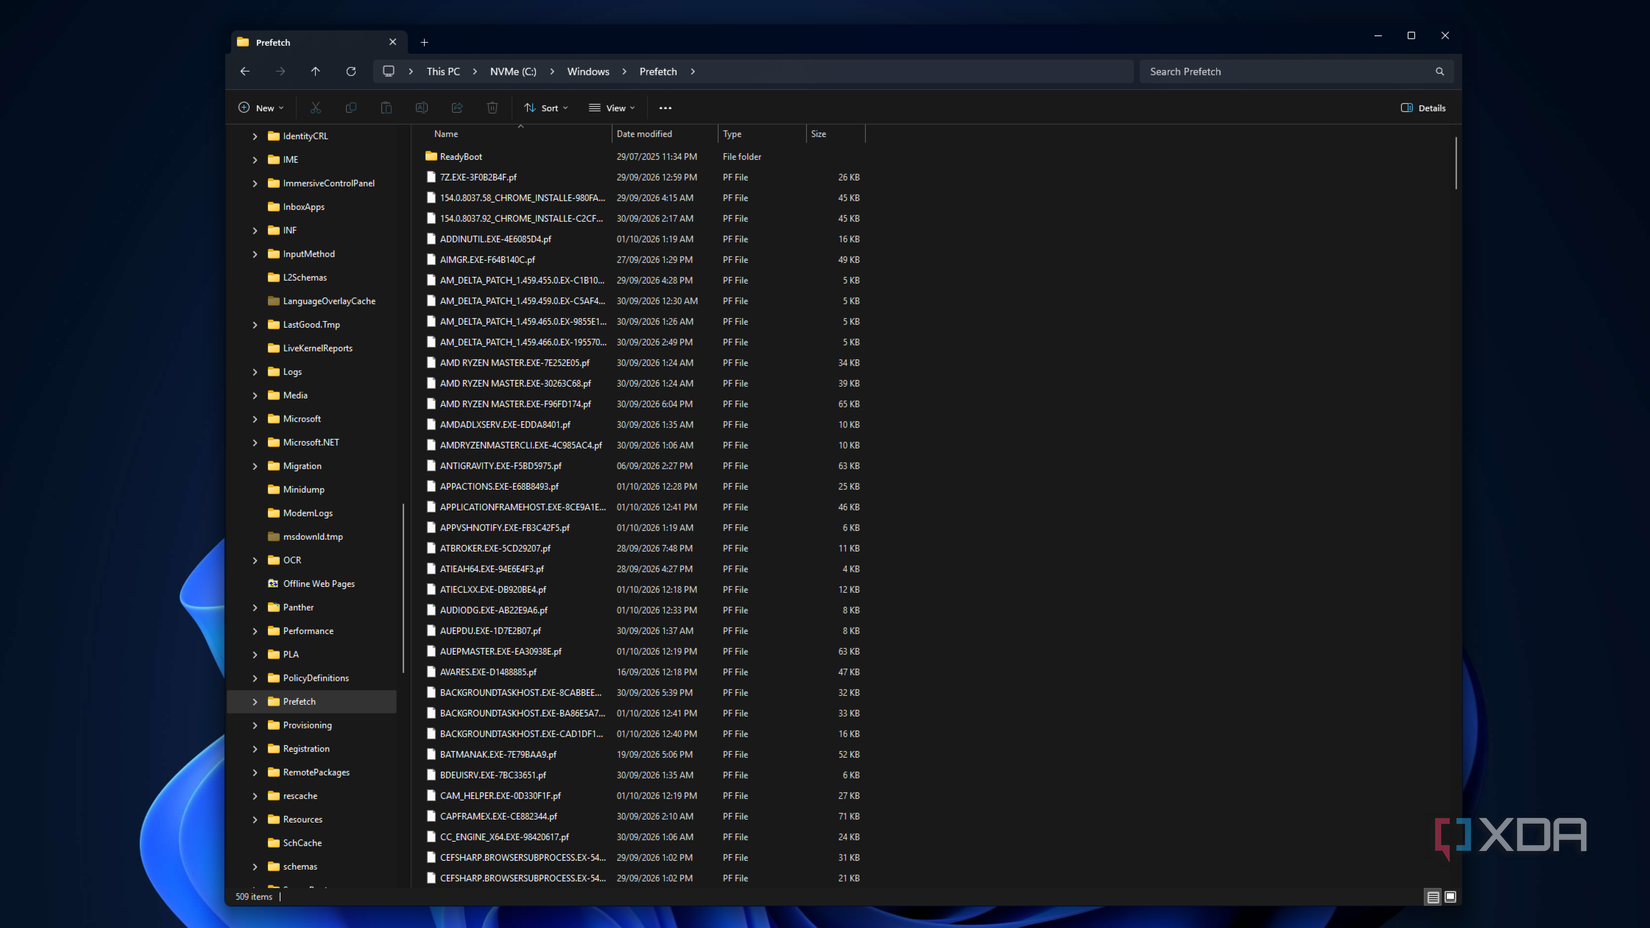Screen dimensions: 1650x928
Task: Expand the ImmersiveControlPanel tree node
Action: (x=255, y=183)
